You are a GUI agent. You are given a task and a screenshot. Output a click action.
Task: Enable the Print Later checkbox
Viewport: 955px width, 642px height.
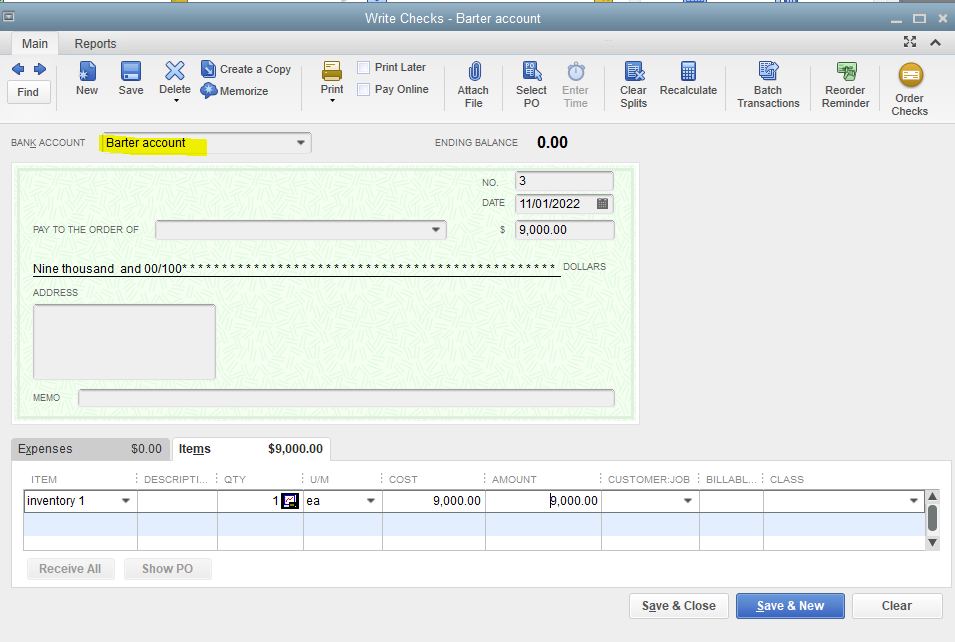tap(364, 68)
